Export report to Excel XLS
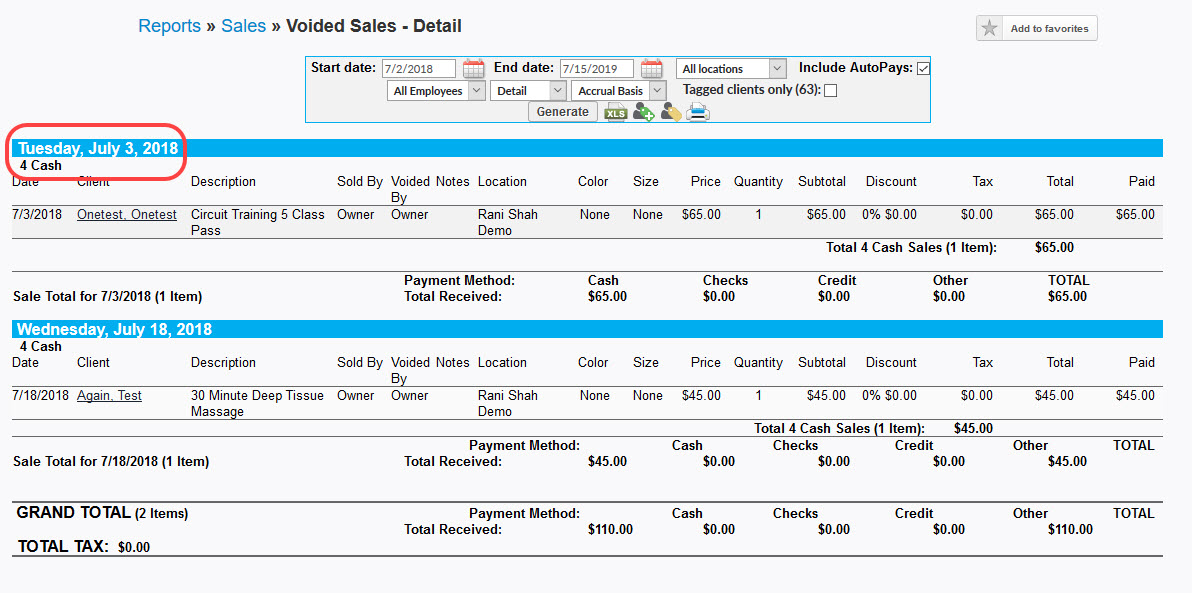1192x593 pixels. [615, 112]
